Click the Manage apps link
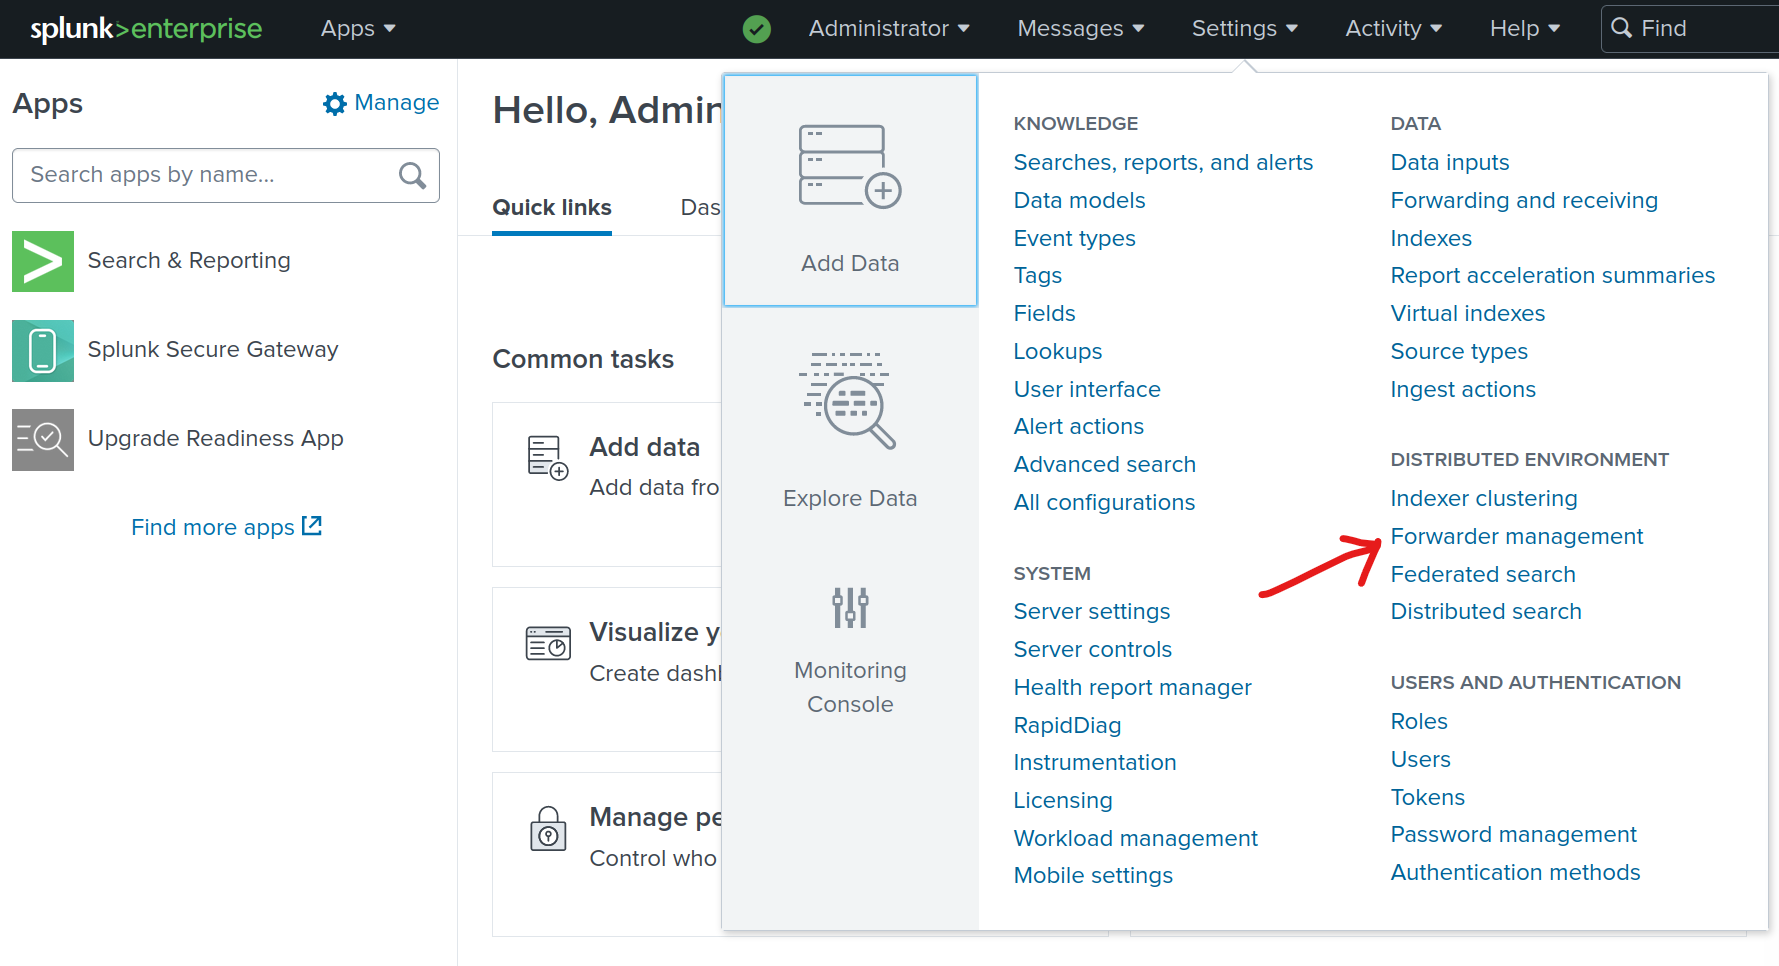The height and width of the screenshot is (966, 1779). 396,103
